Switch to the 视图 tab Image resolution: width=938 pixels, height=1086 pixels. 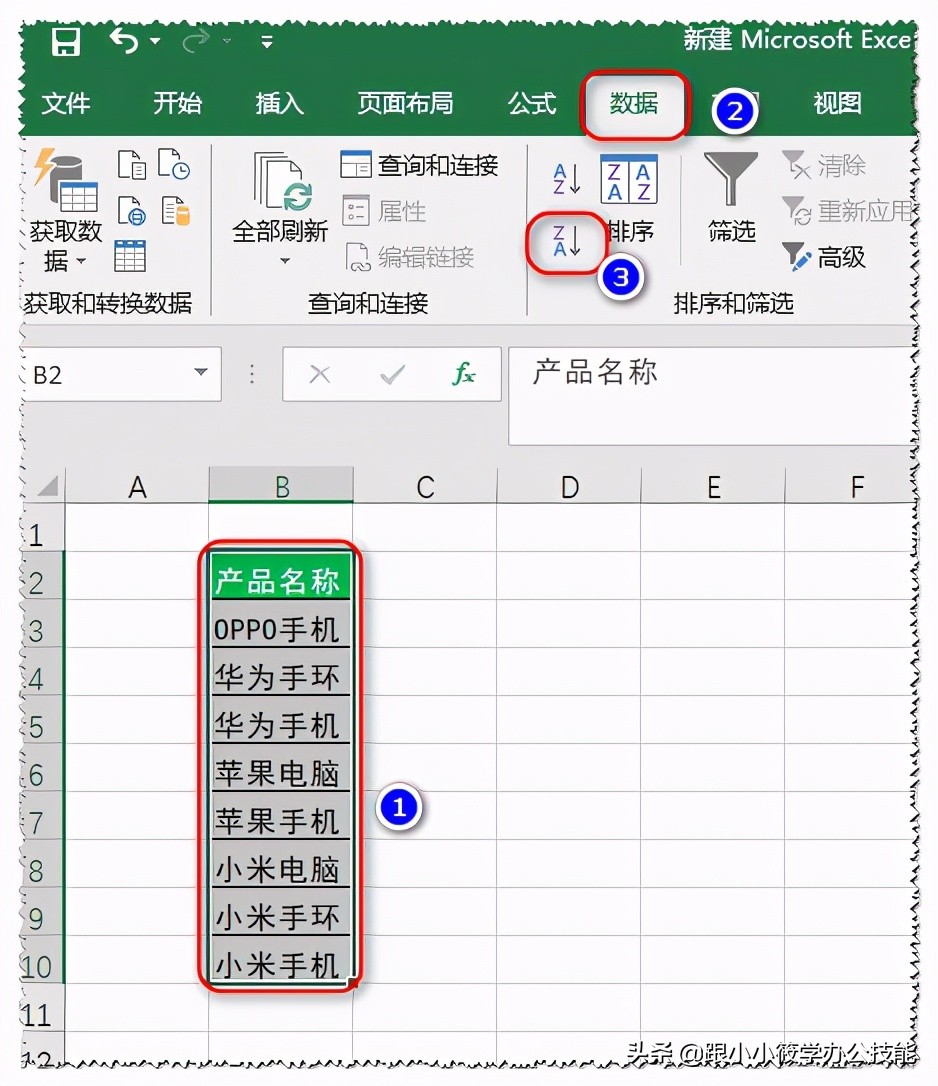(838, 103)
